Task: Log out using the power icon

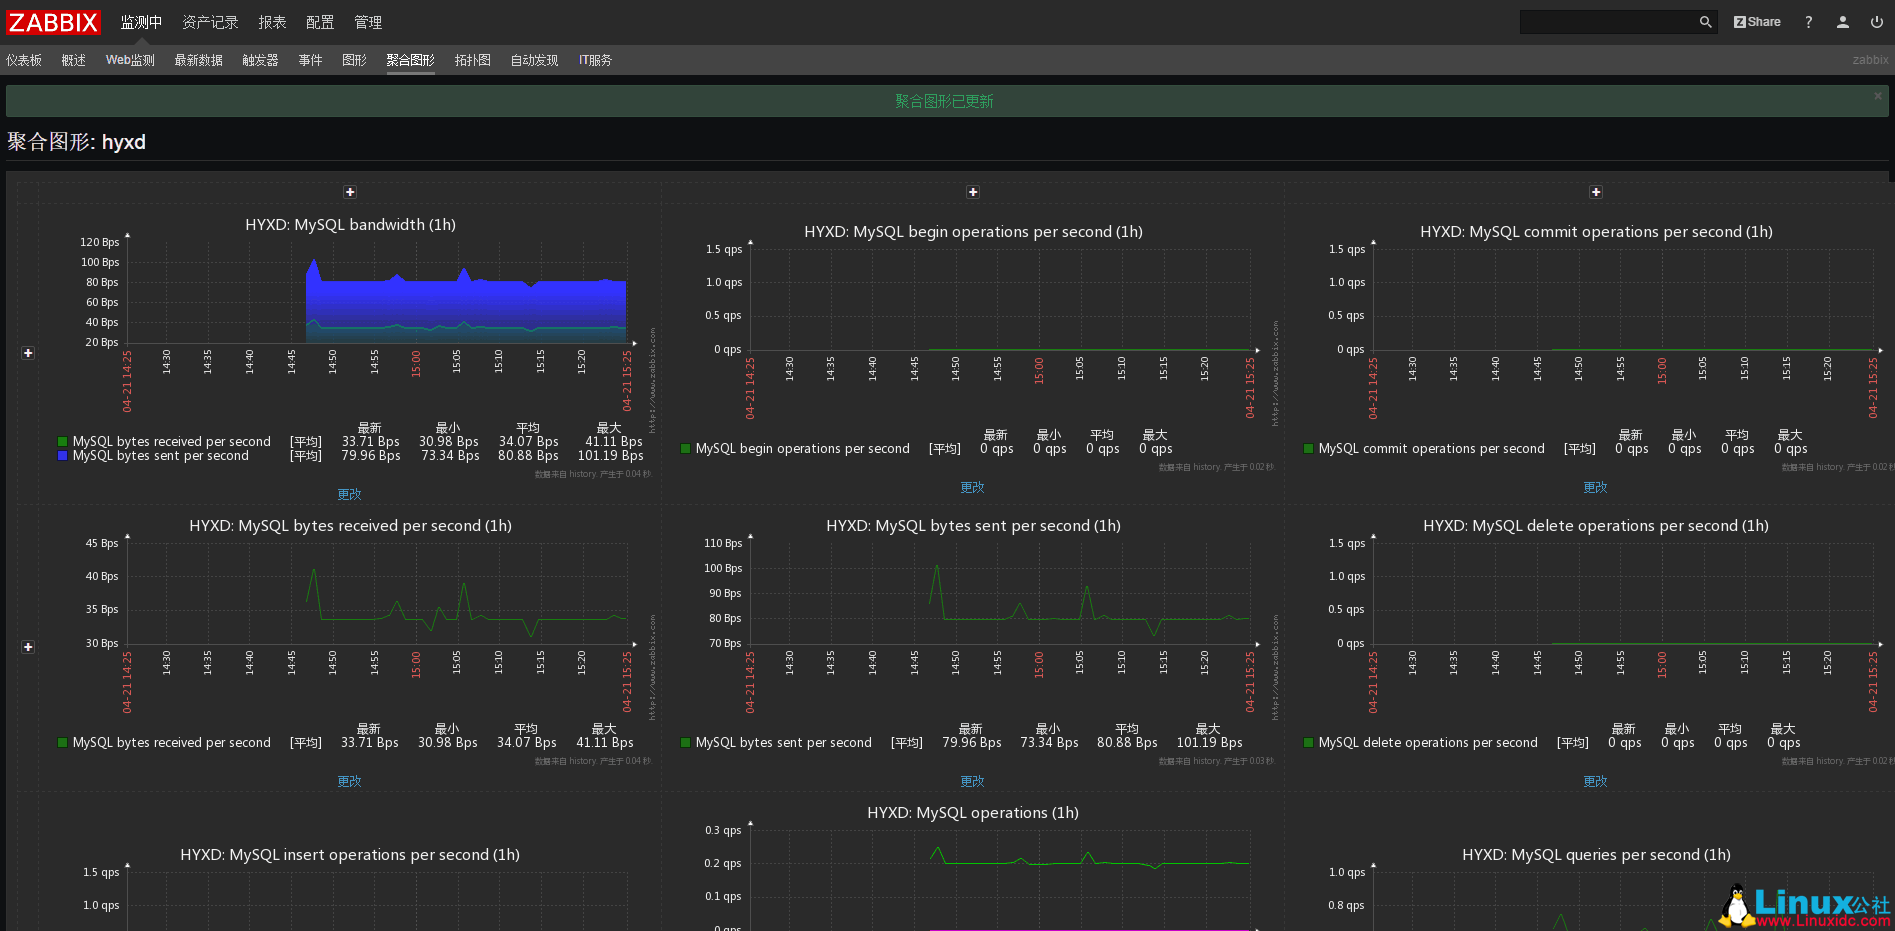Action: (1876, 21)
